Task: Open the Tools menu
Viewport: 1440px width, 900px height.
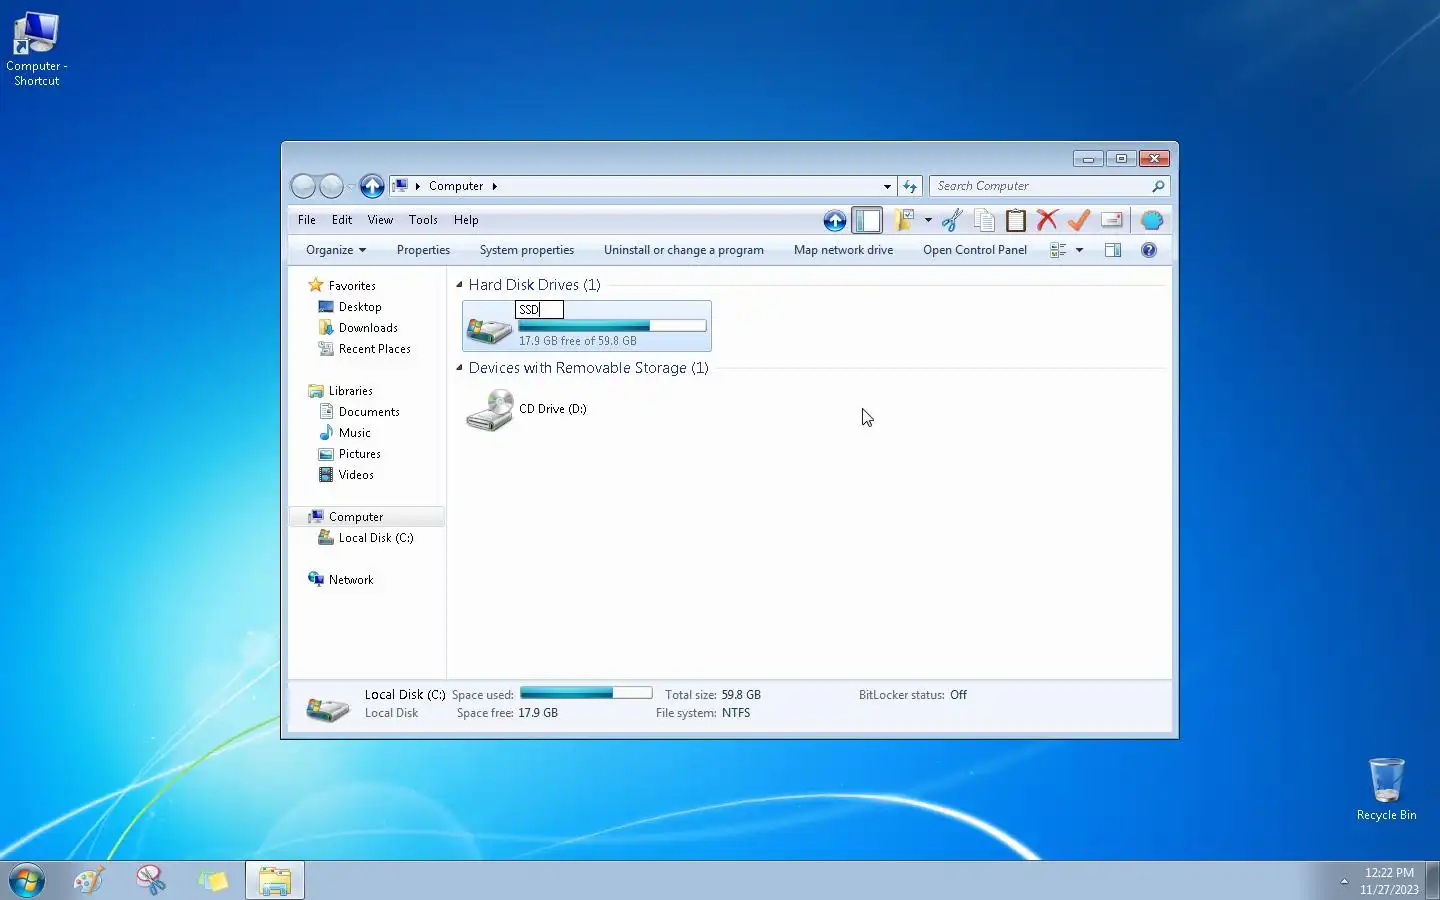Action: point(423,220)
